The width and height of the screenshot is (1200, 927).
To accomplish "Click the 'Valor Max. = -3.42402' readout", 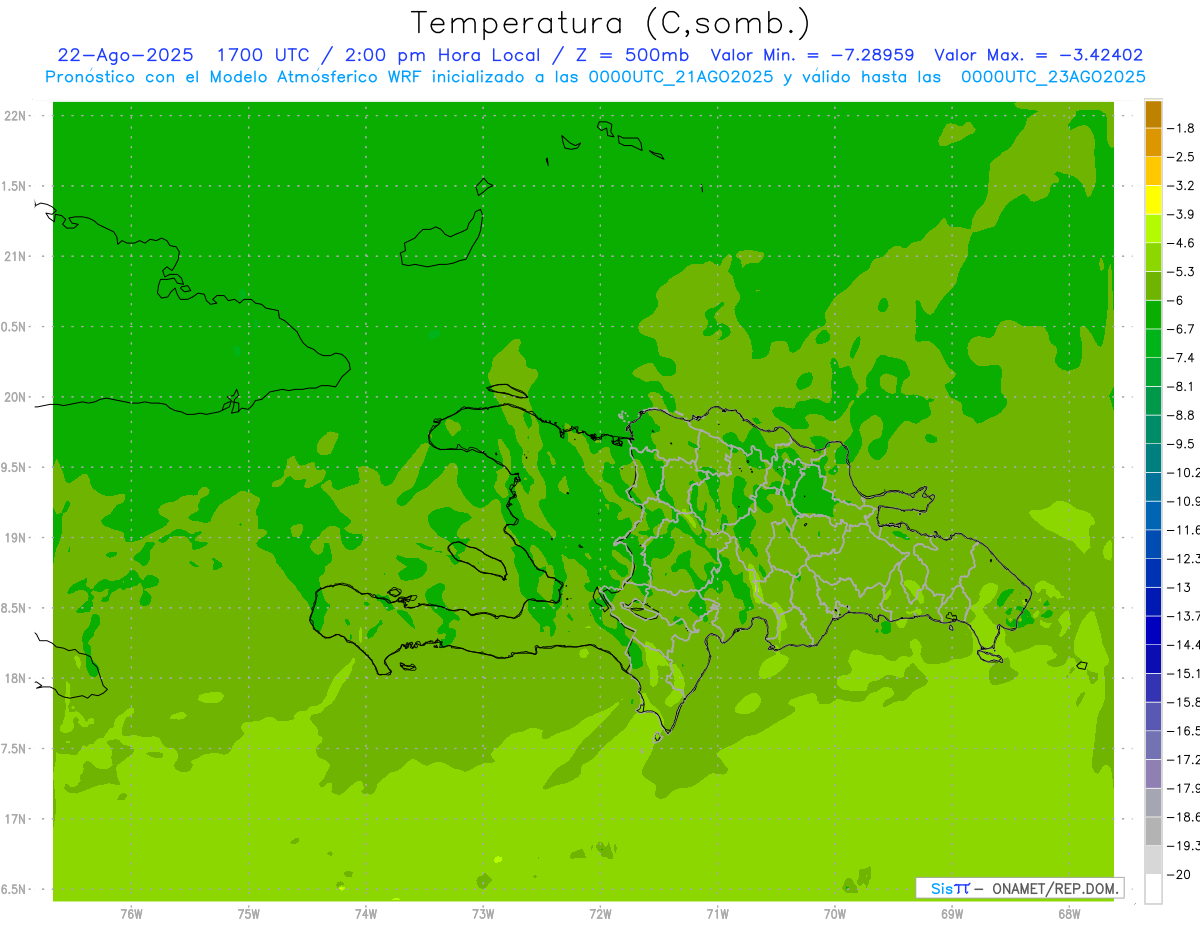I will [x=1038, y=55].
